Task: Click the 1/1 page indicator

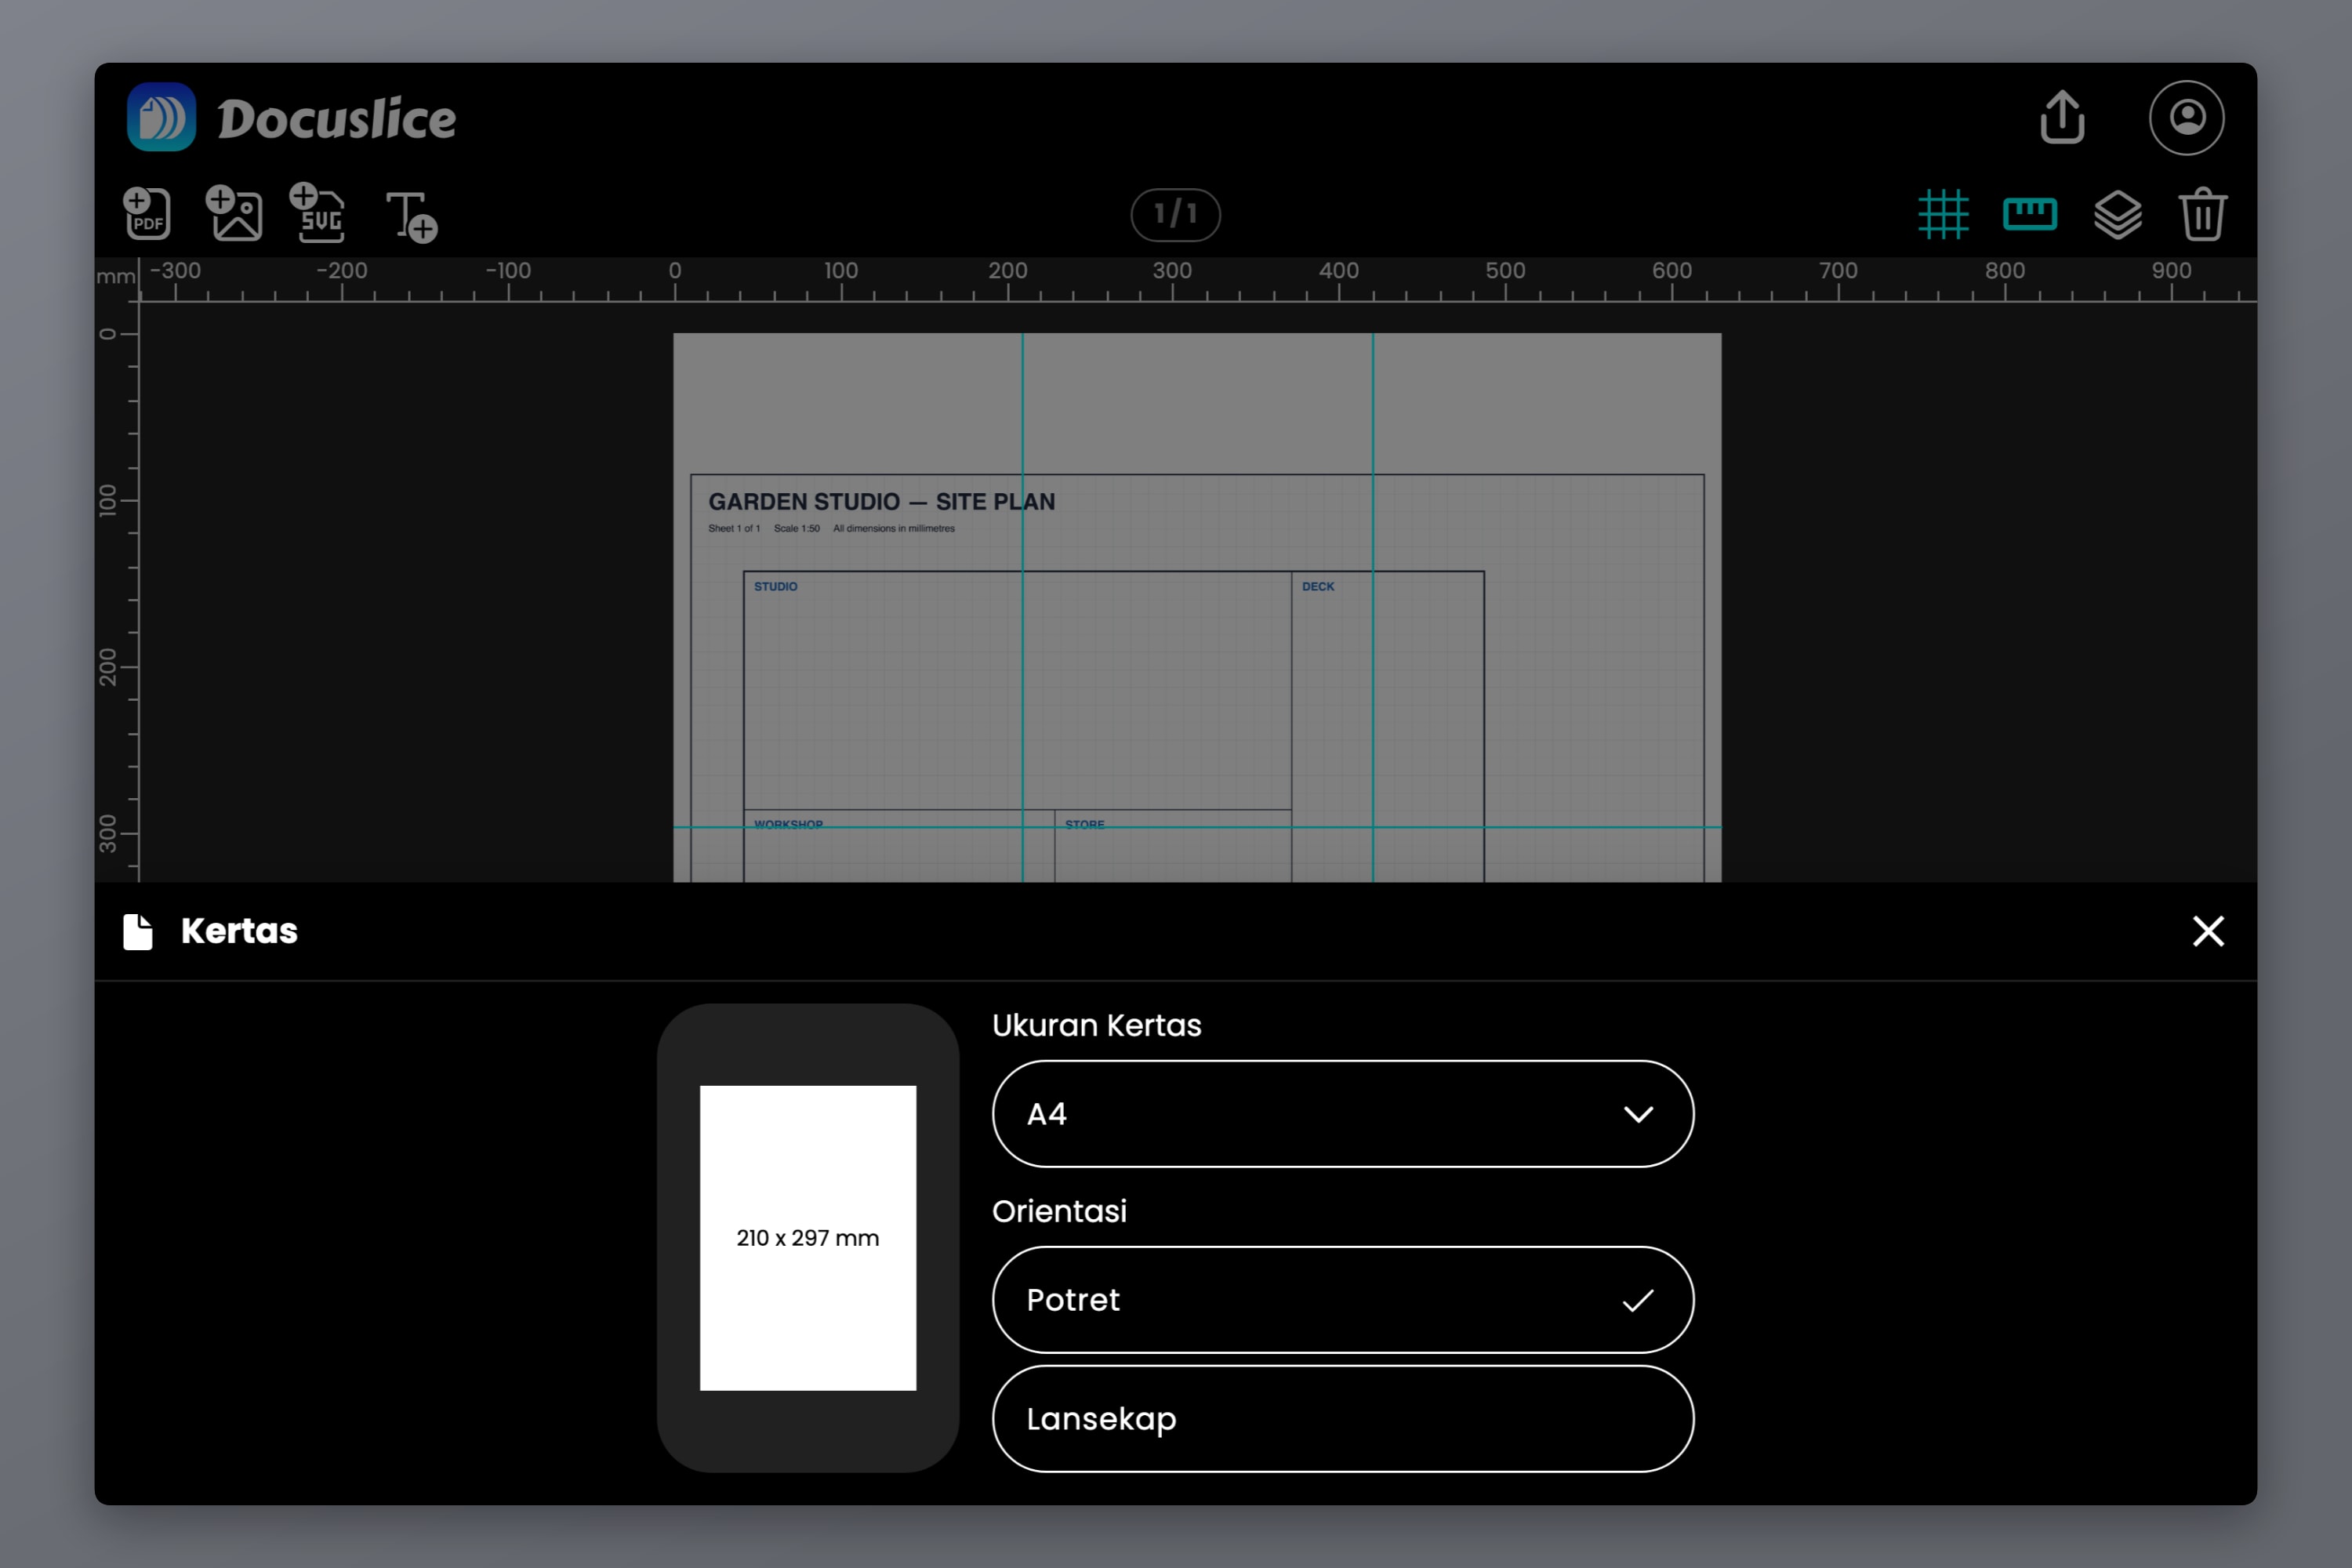Action: [1175, 214]
